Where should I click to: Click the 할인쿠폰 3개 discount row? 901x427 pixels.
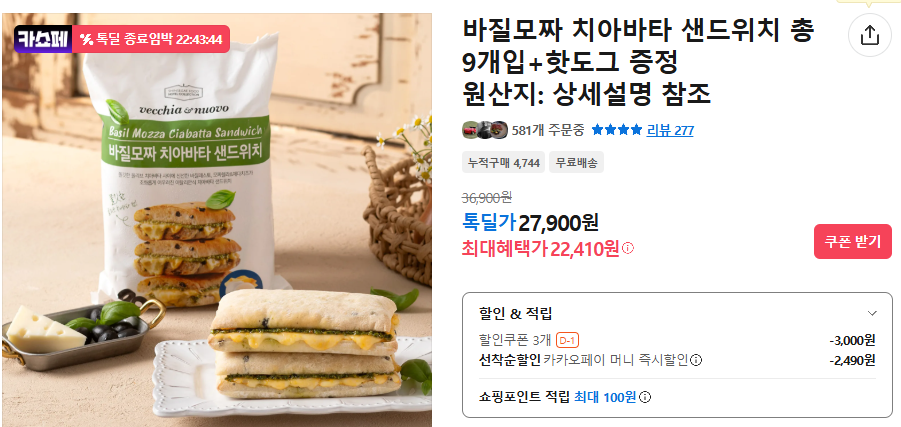click(677, 340)
